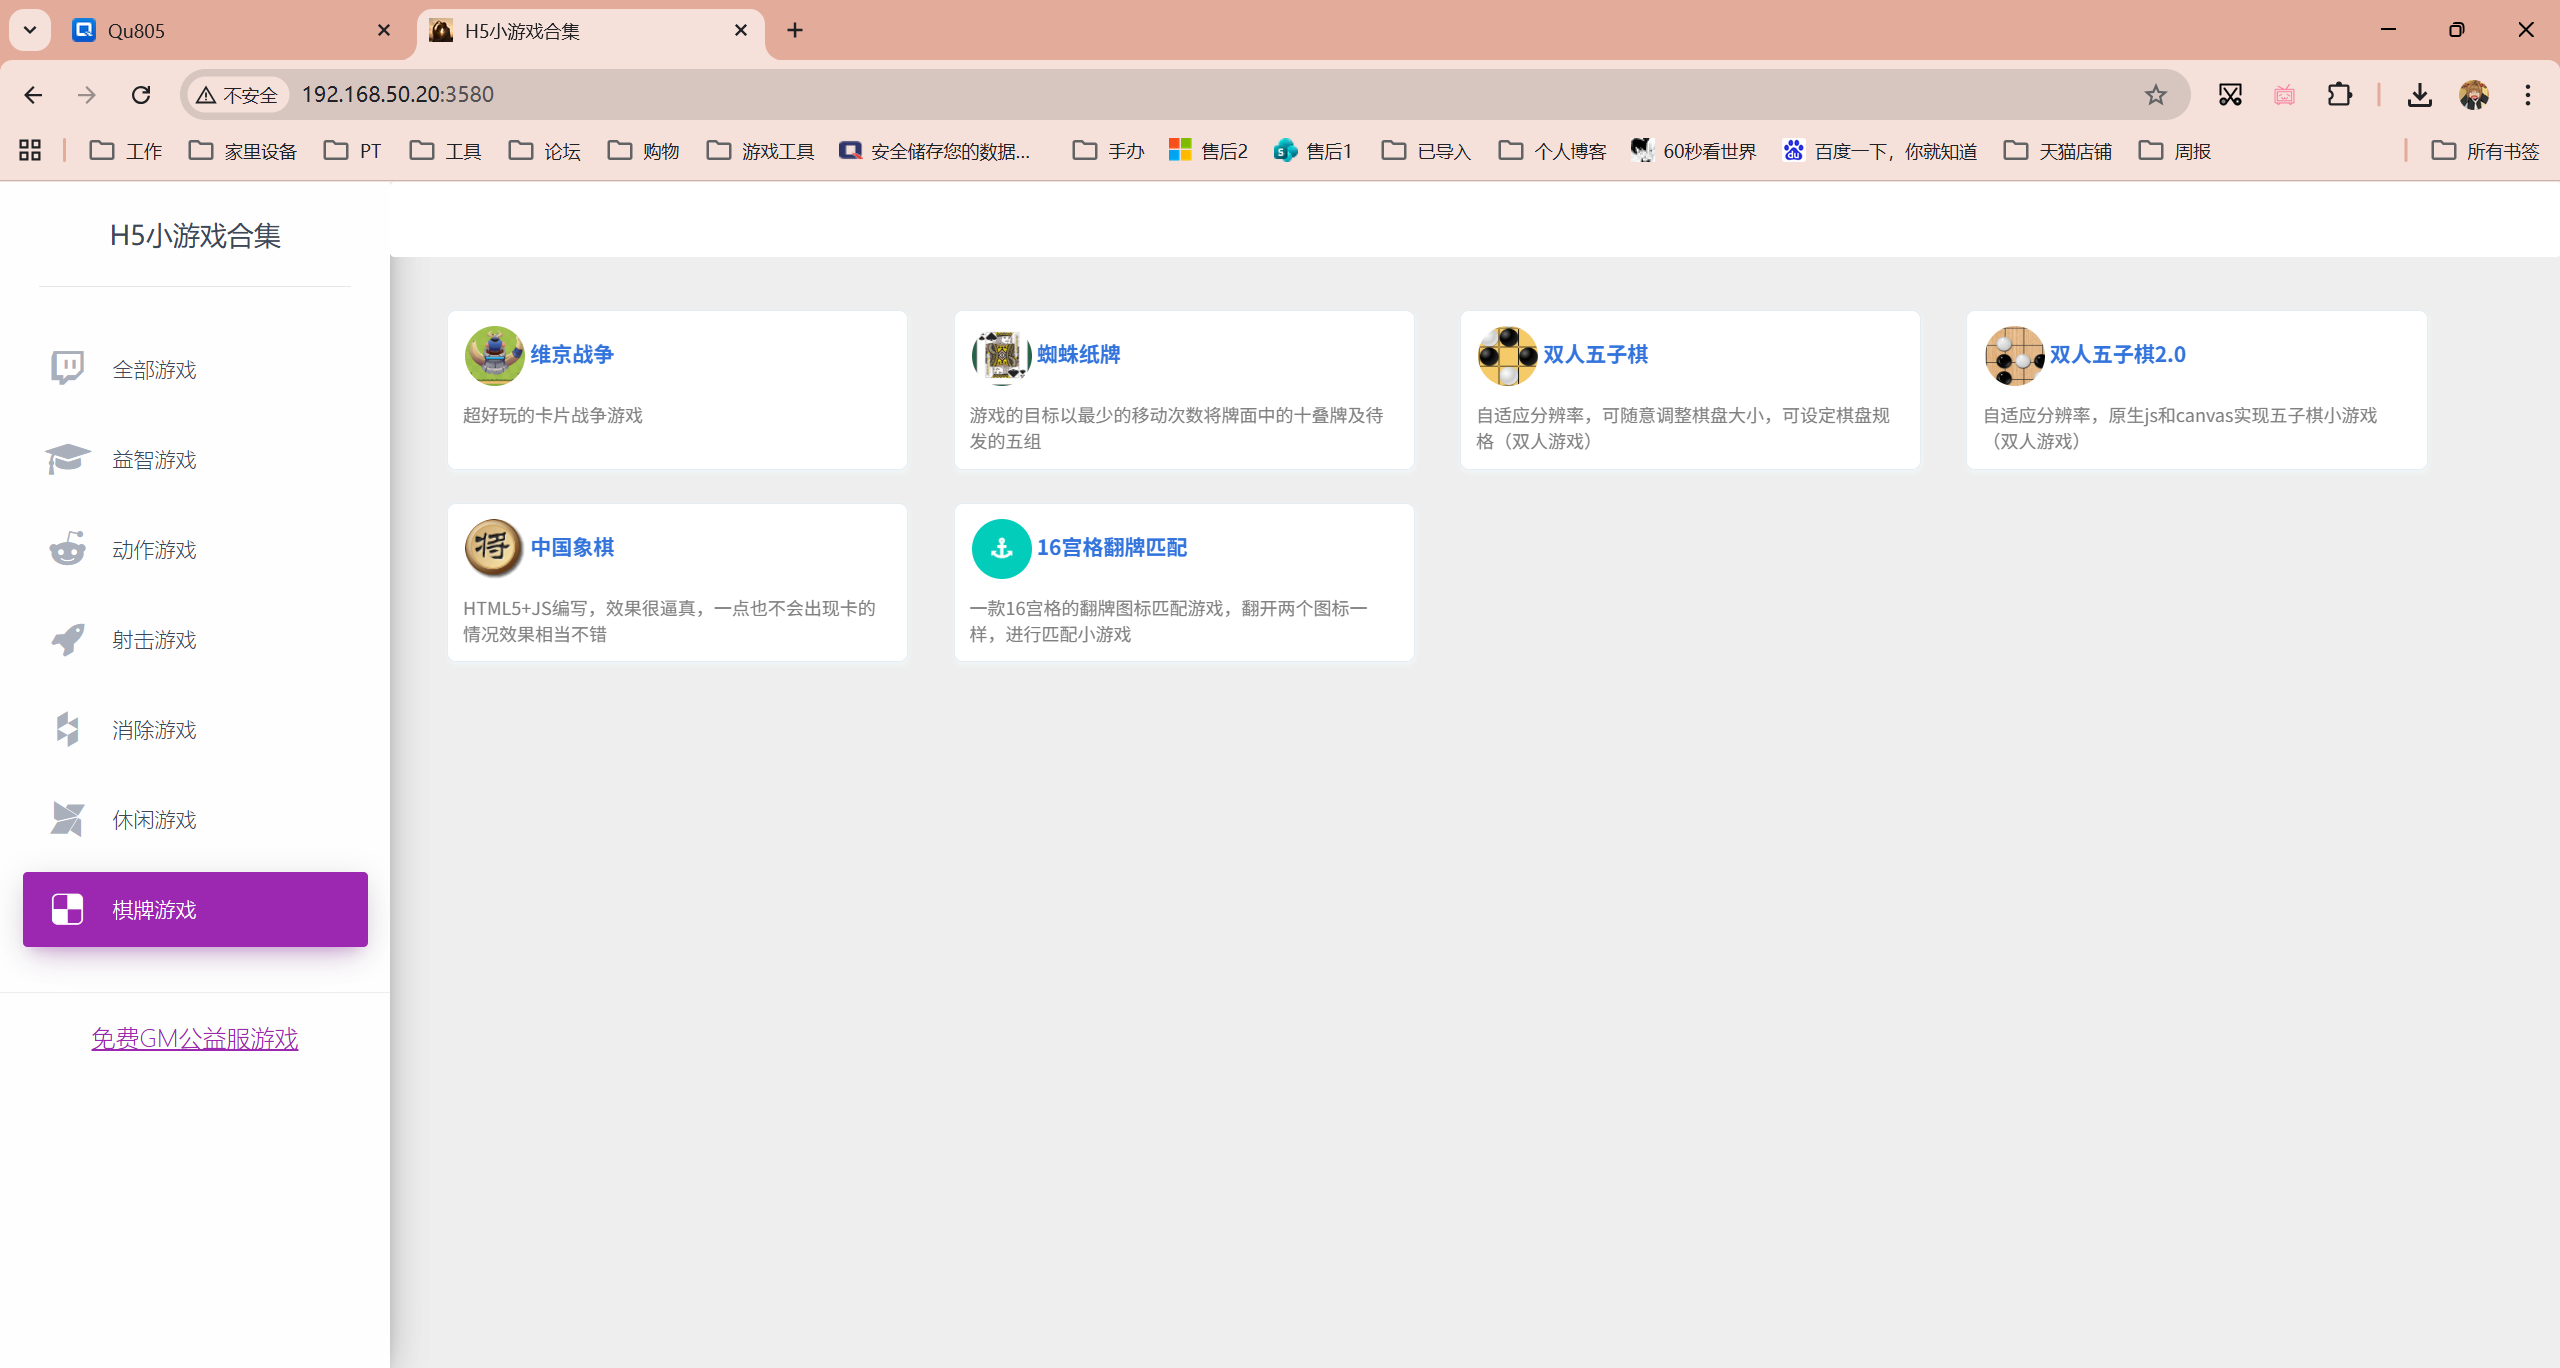Open the Chrome three-dot menu
The width and height of the screenshot is (2560, 1368).
point(2527,95)
